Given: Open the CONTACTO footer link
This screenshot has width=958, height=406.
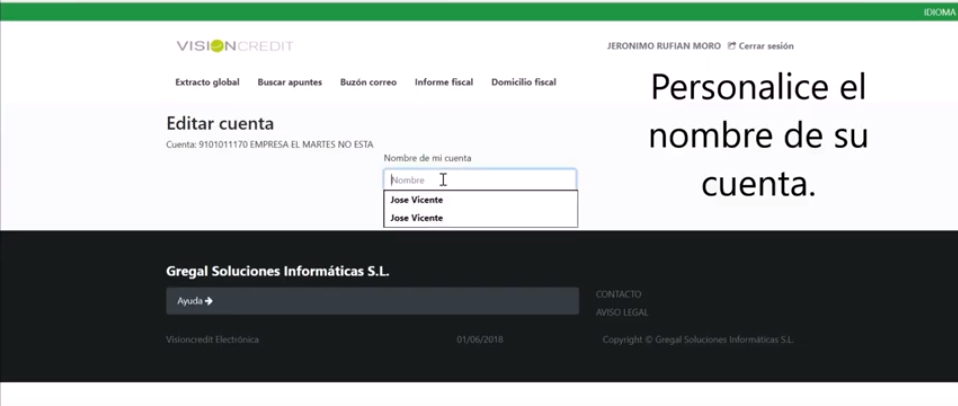Looking at the screenshot, I should [x=618, y=294].
